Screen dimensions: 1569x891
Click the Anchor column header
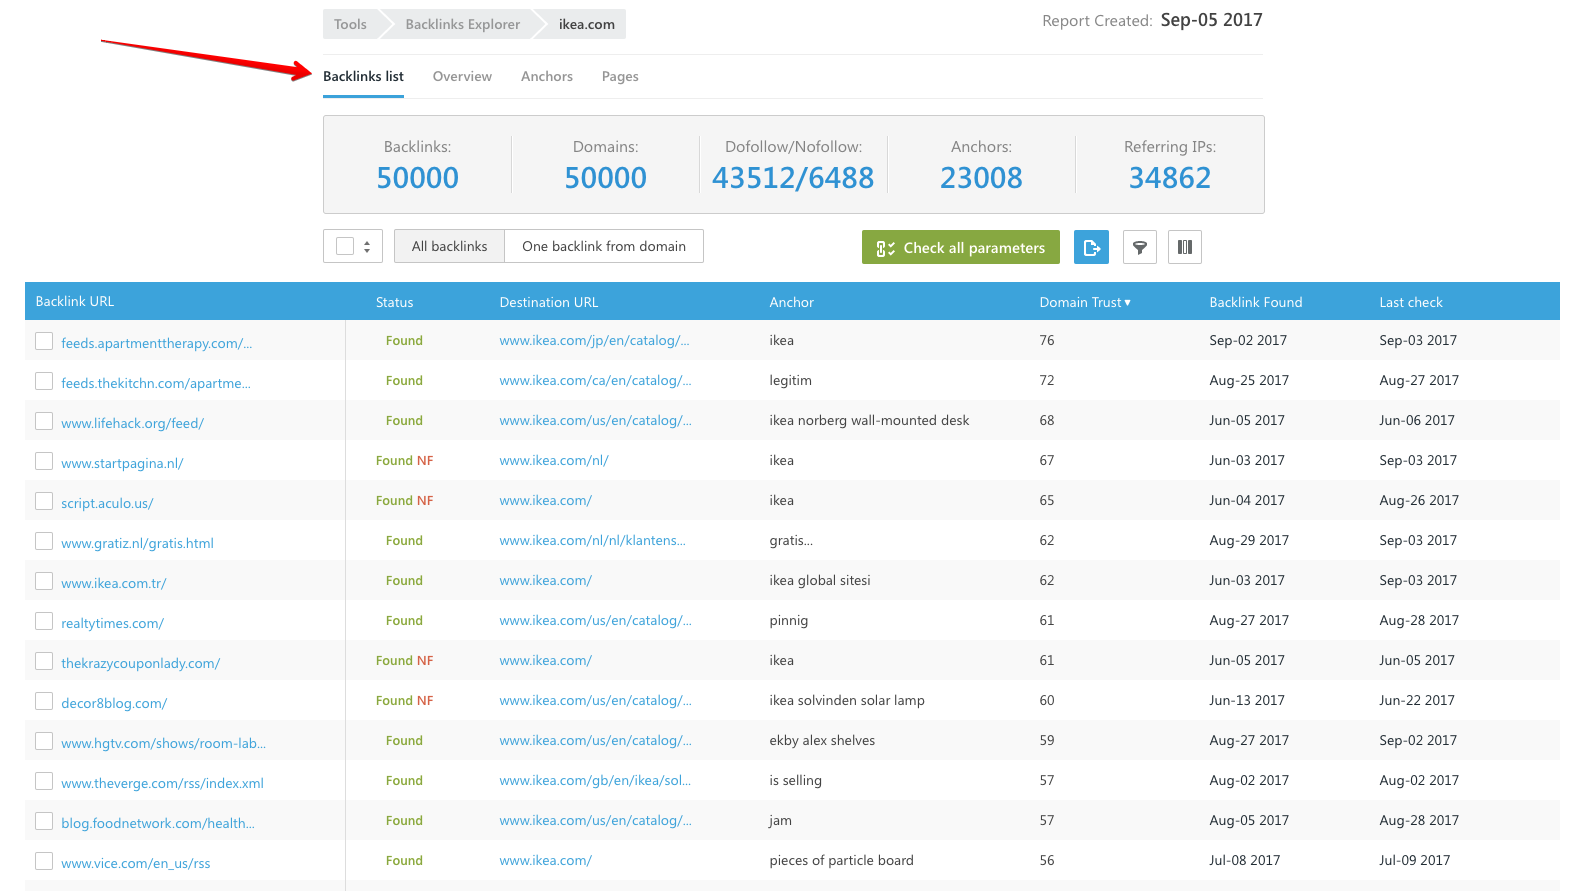tap(791, 302)
